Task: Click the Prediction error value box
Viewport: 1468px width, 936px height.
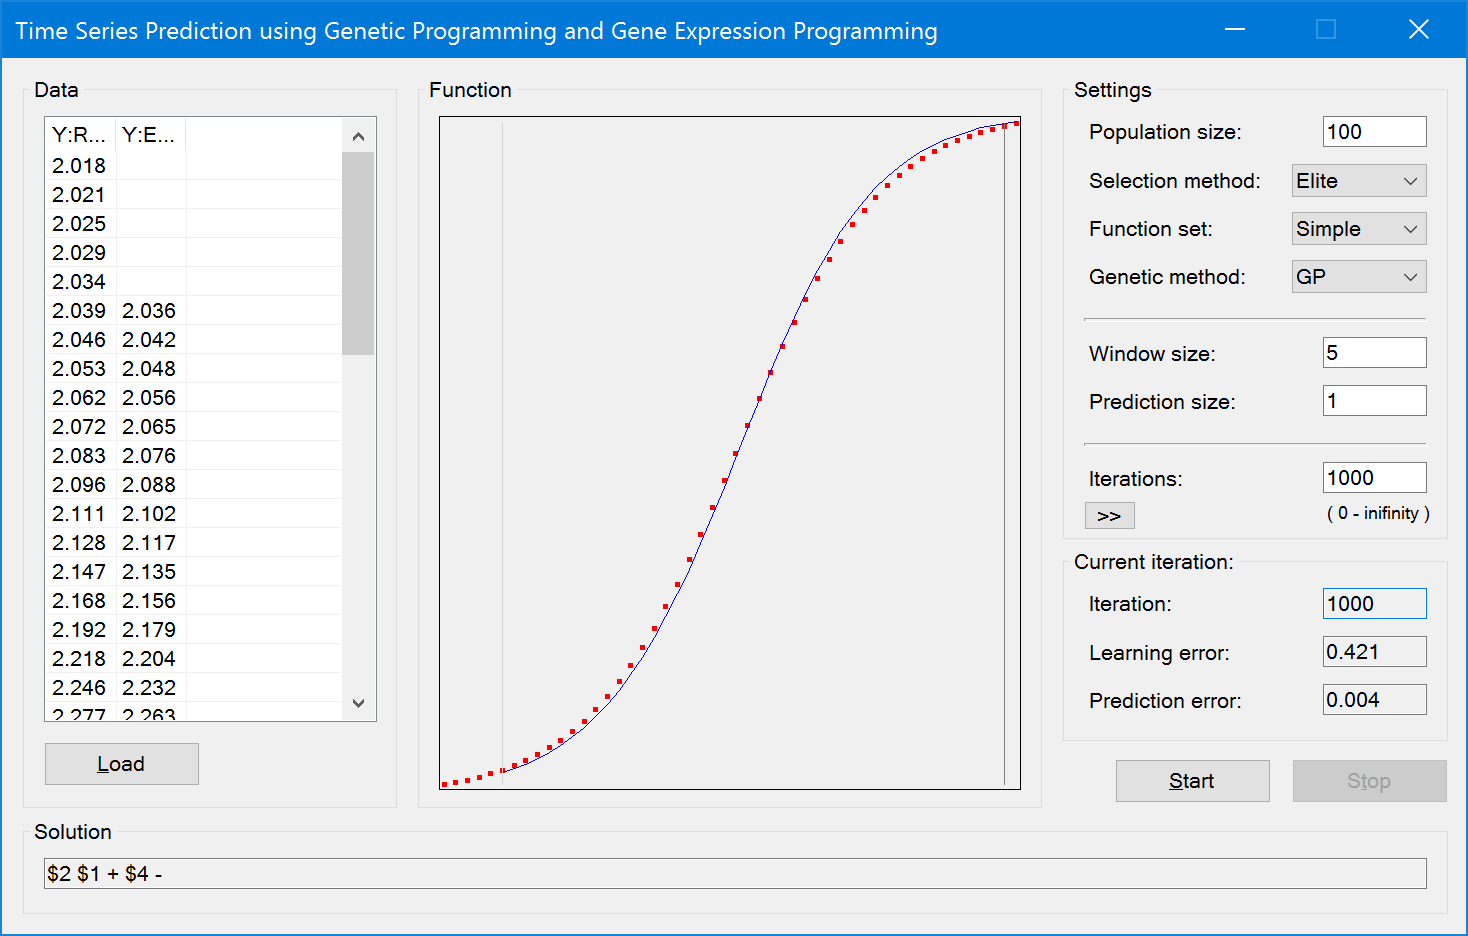Action: pos(1374,700)
